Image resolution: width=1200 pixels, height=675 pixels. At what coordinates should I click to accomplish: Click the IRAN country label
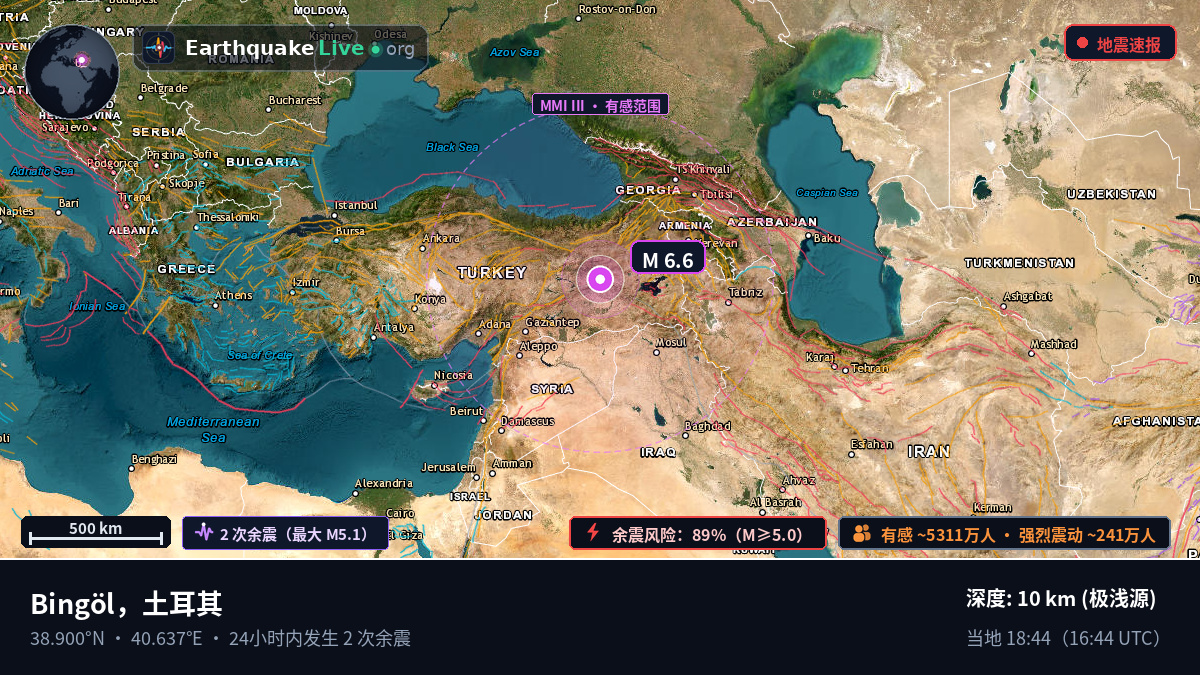929,451
